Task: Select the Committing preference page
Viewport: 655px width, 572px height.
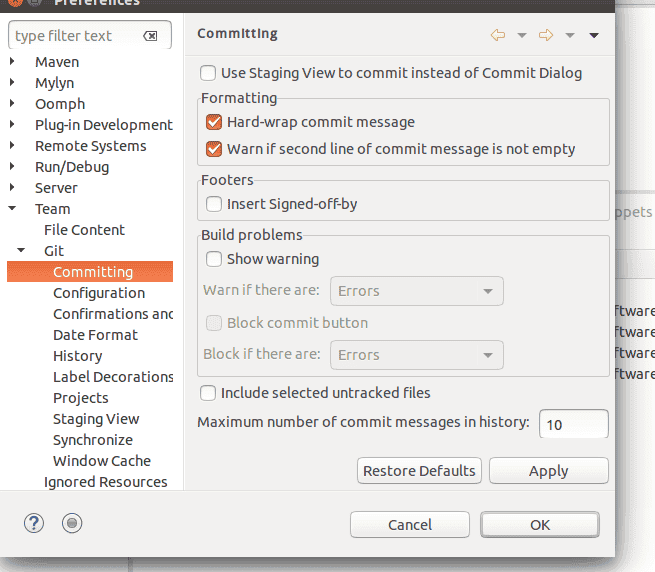Action: 90,272
